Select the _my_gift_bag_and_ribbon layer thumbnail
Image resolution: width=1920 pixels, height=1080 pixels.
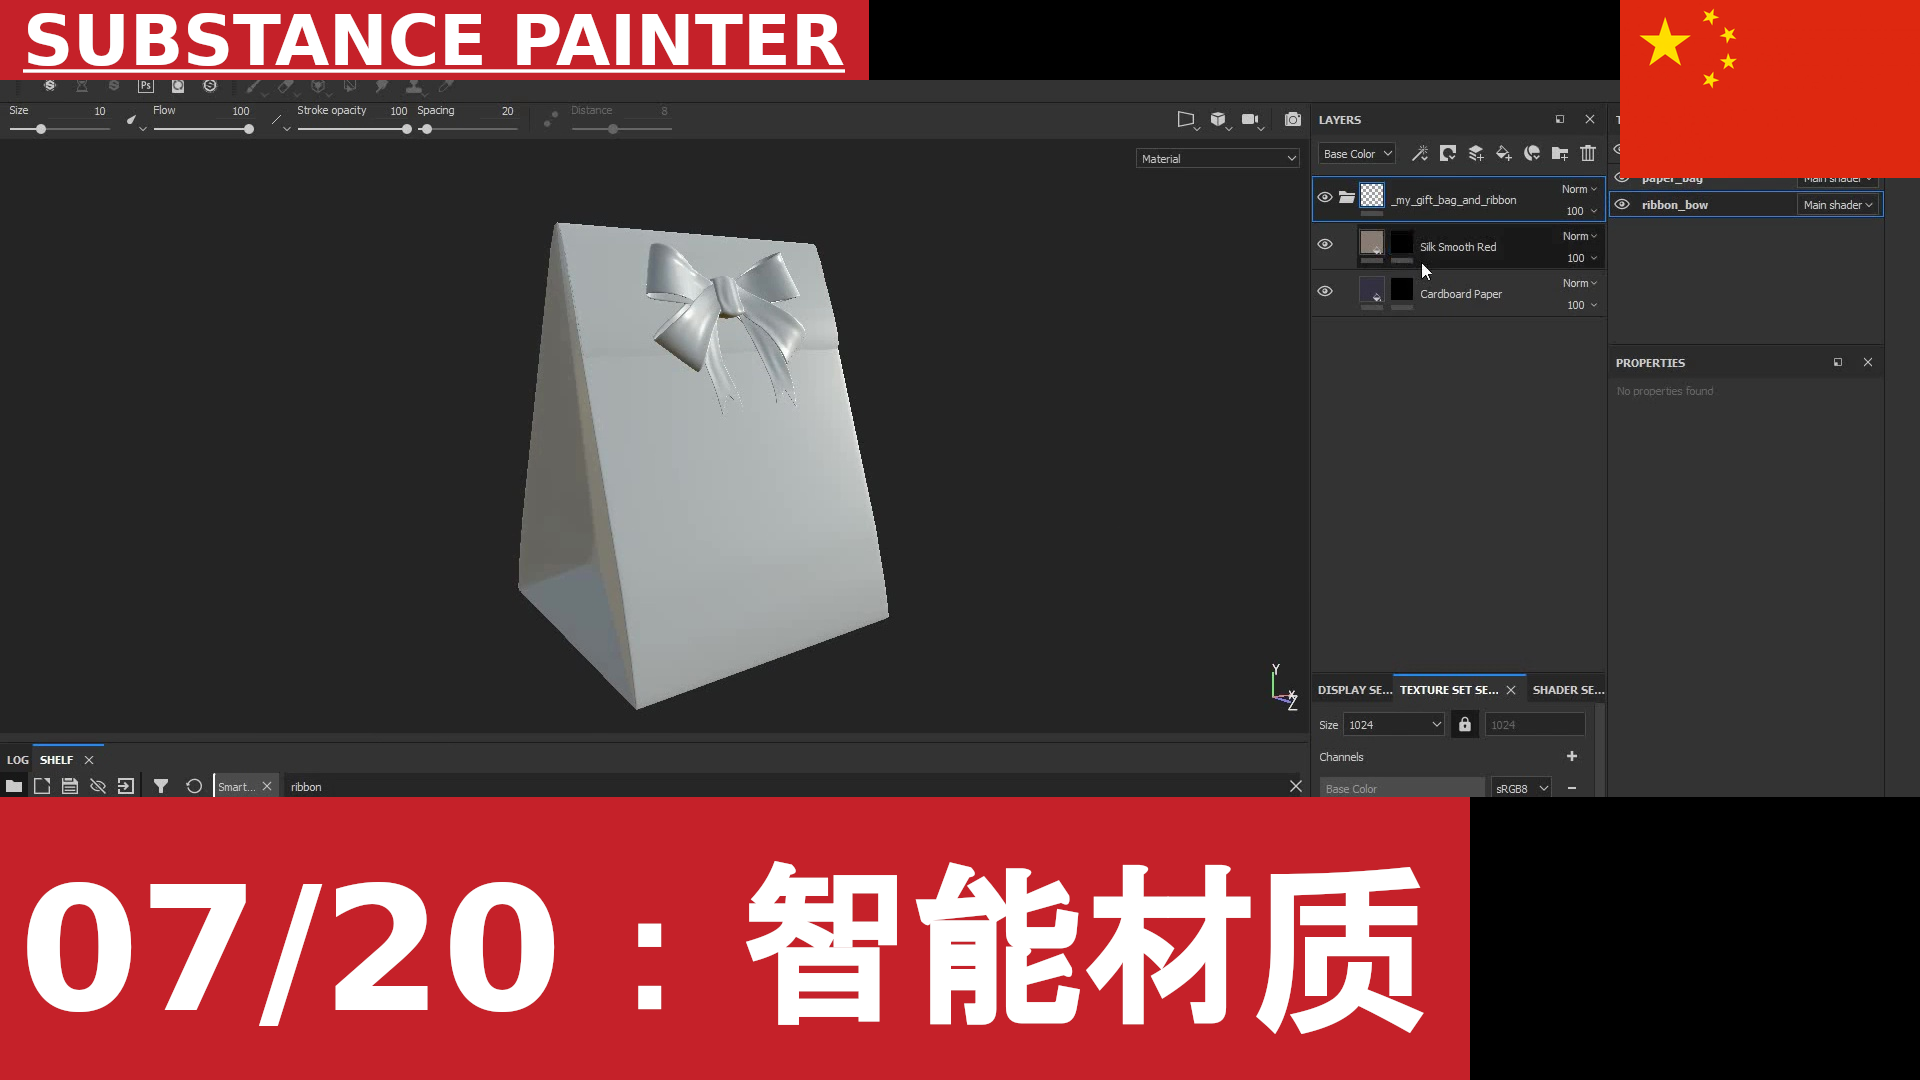(1372, 195)
